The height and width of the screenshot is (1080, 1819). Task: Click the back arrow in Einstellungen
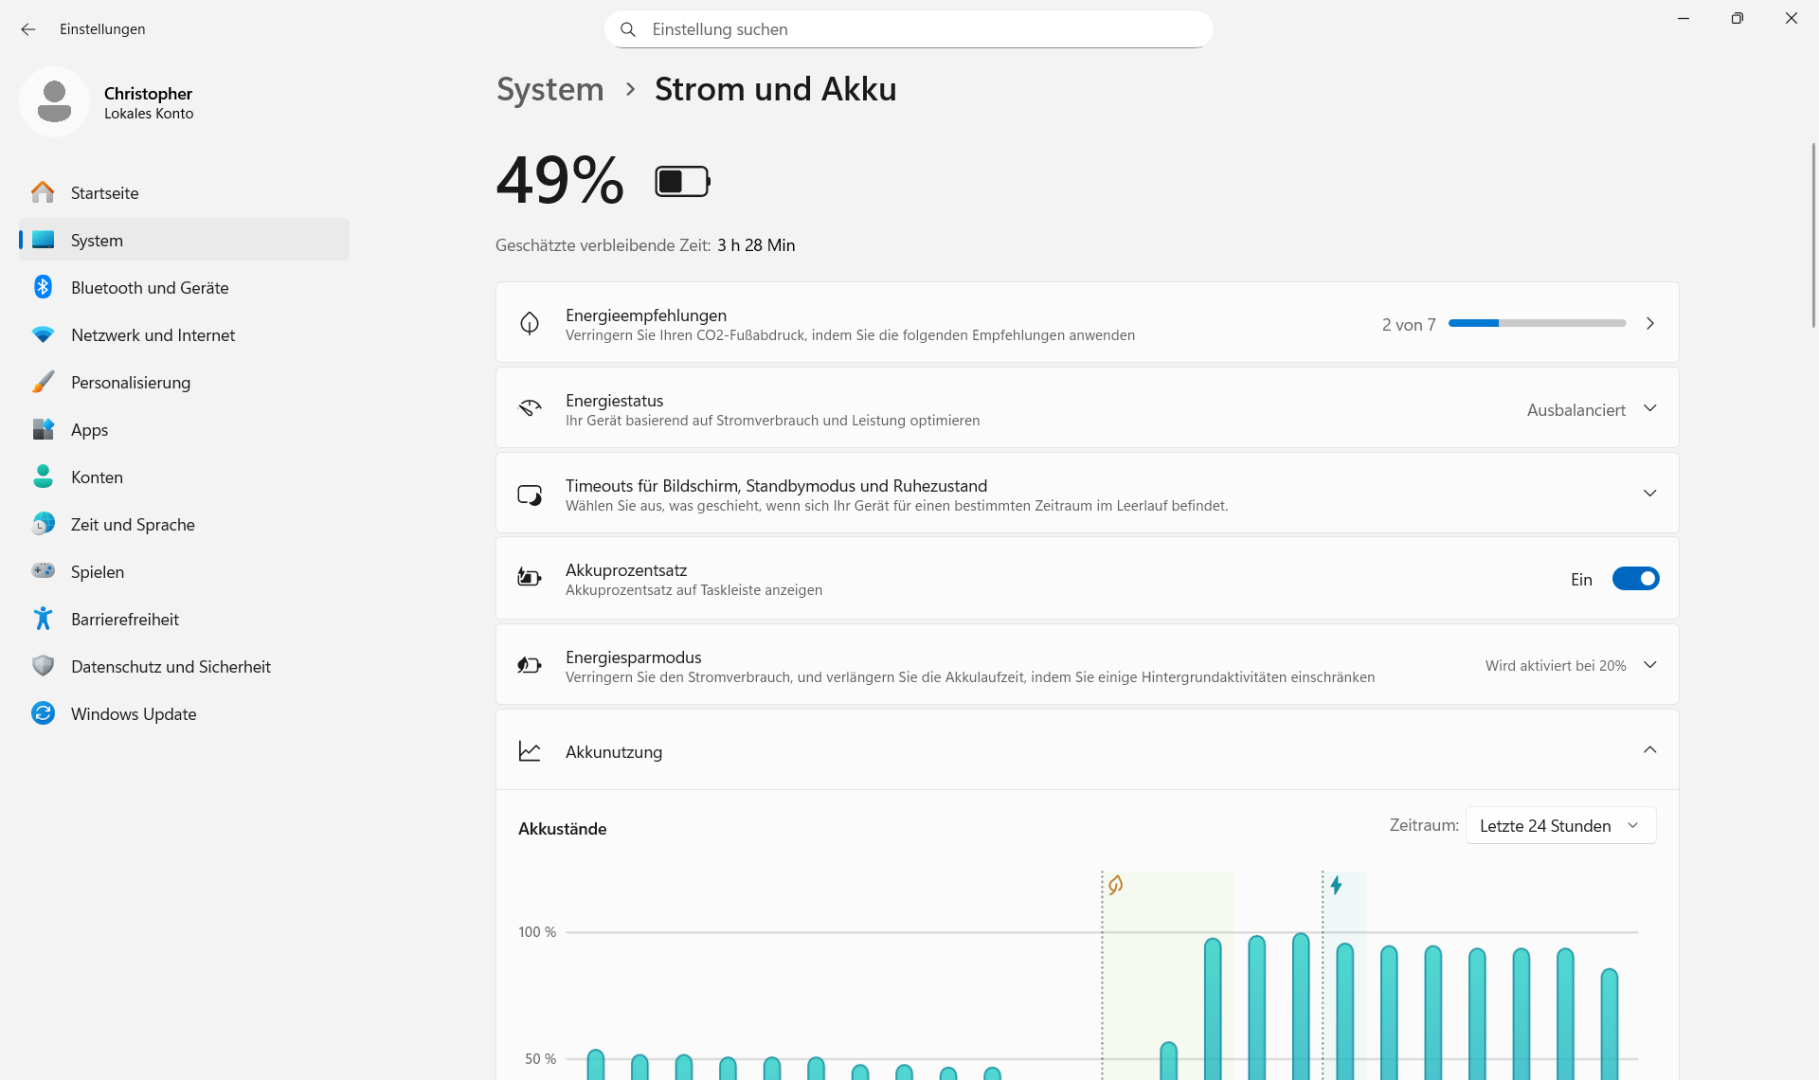(x=28, y=29)
